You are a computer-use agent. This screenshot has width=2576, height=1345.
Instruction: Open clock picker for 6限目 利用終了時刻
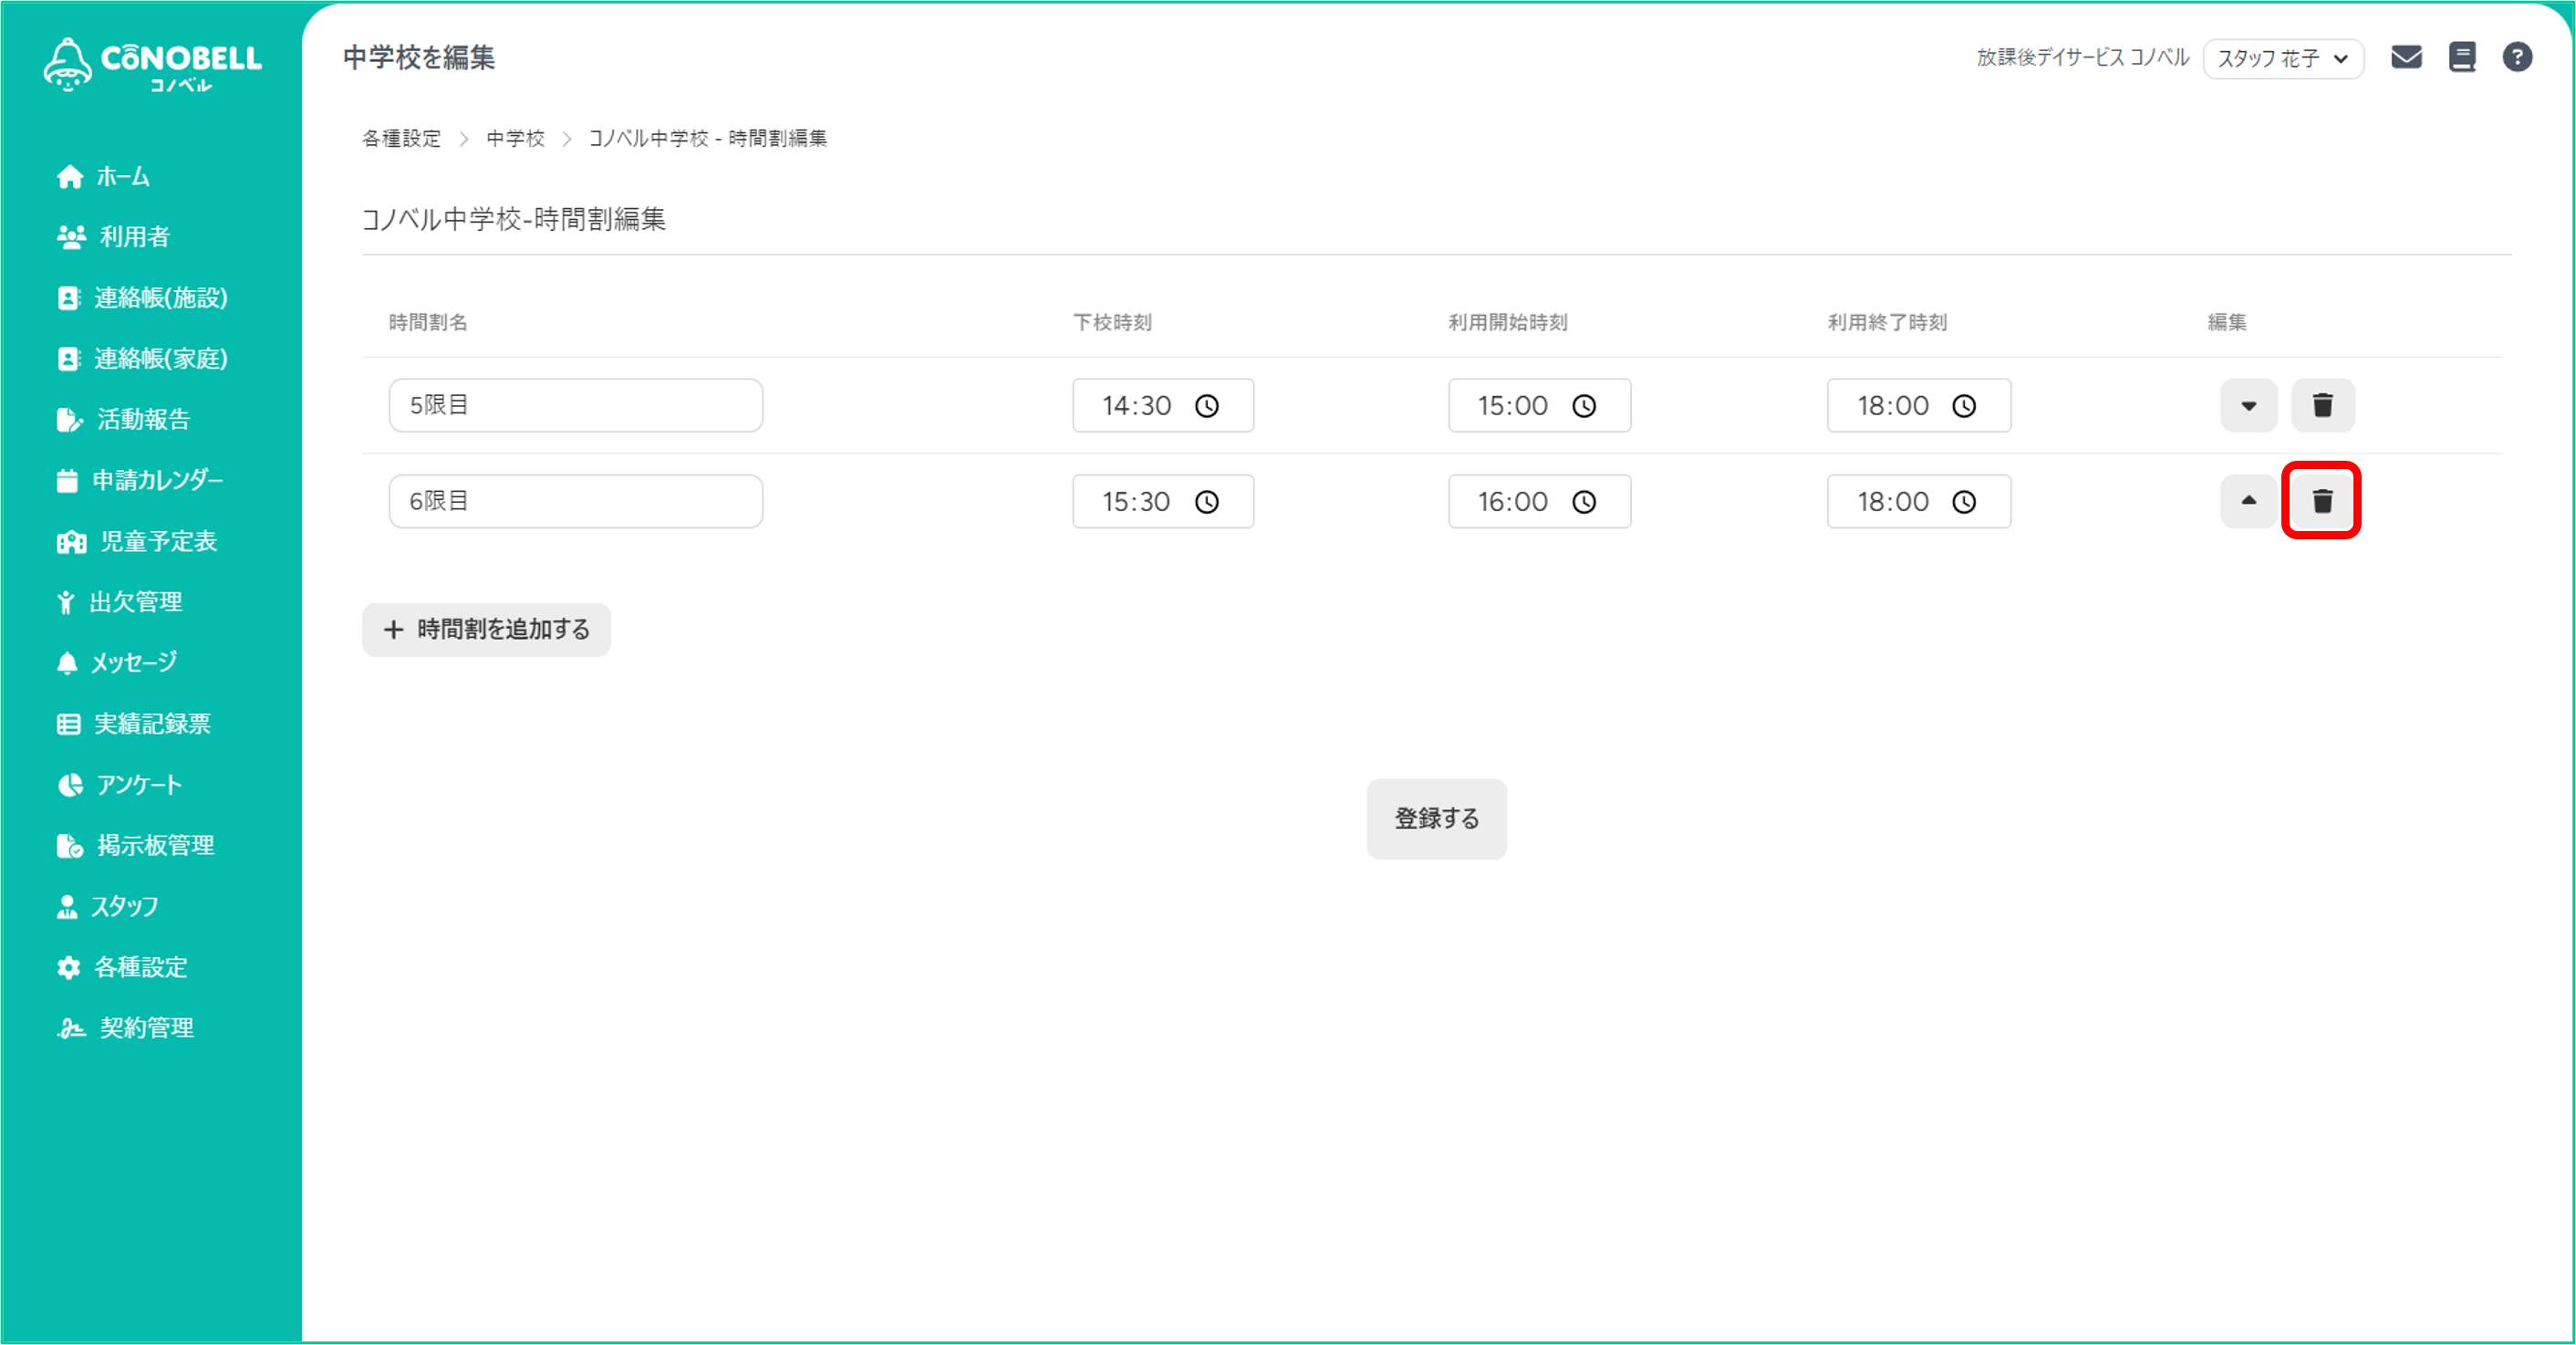click(x=1964, y=501)
